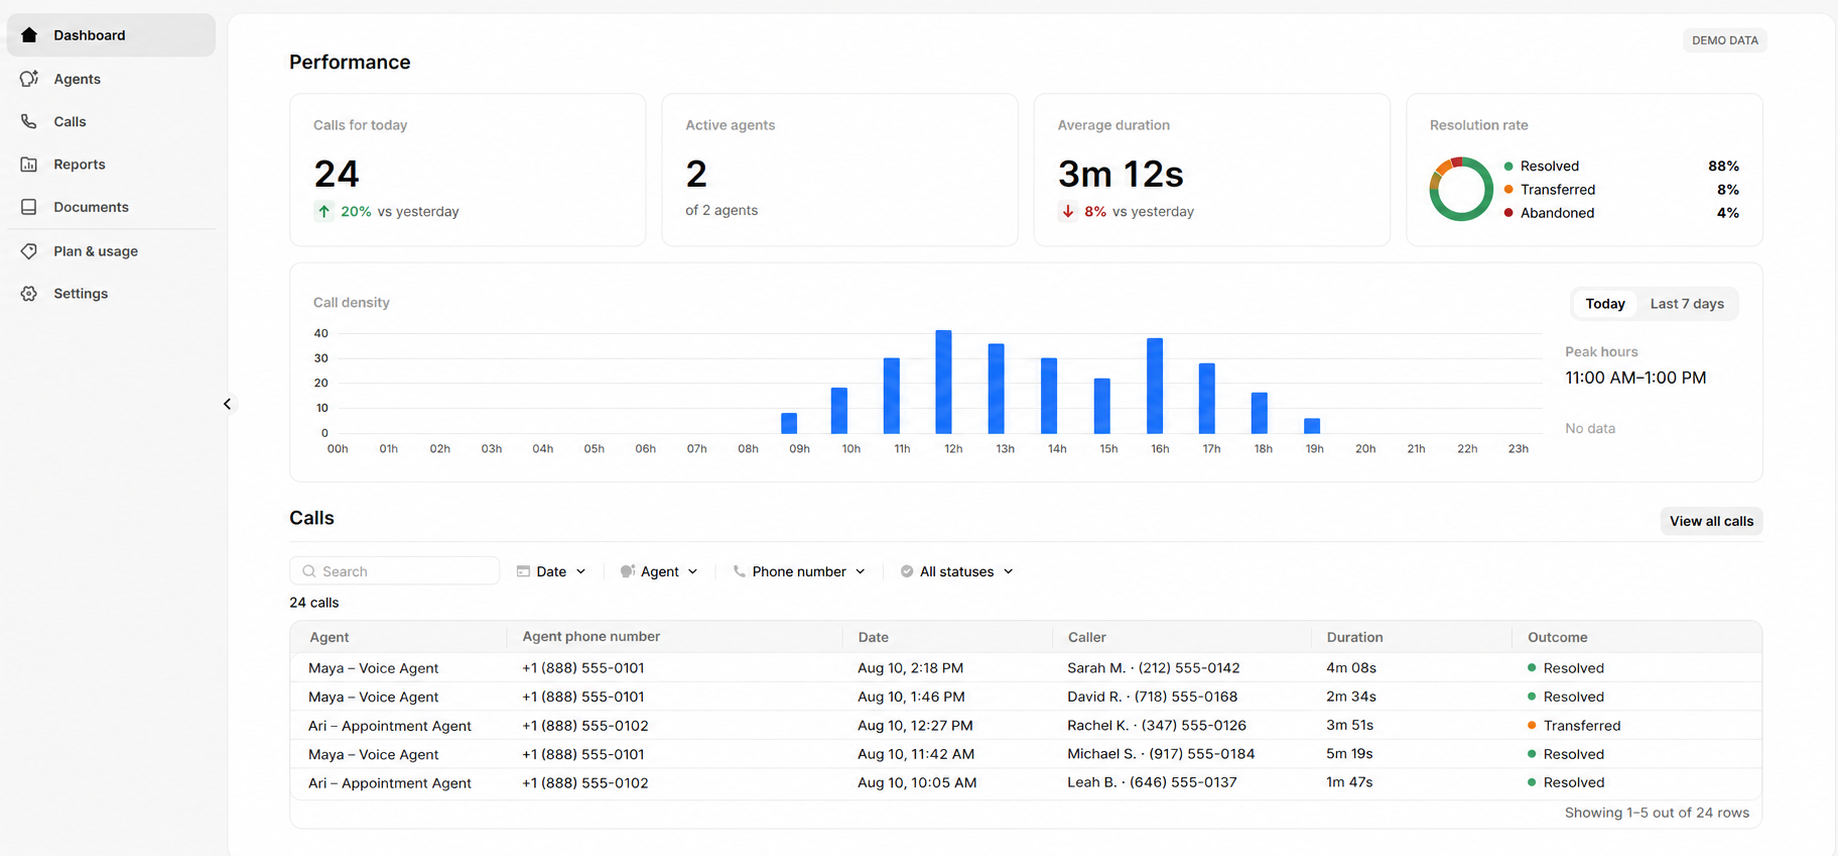
Task: Click the Calls phone icon in sidebar
Action: (29, 122)
